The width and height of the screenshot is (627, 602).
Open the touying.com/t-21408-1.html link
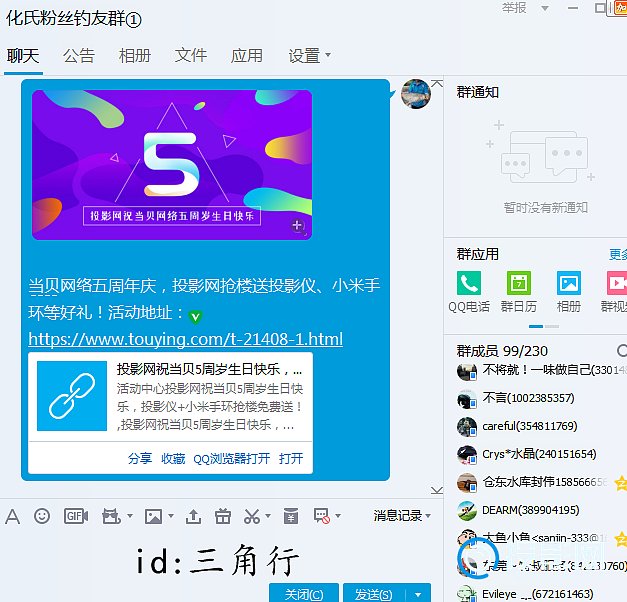point(186,339)
